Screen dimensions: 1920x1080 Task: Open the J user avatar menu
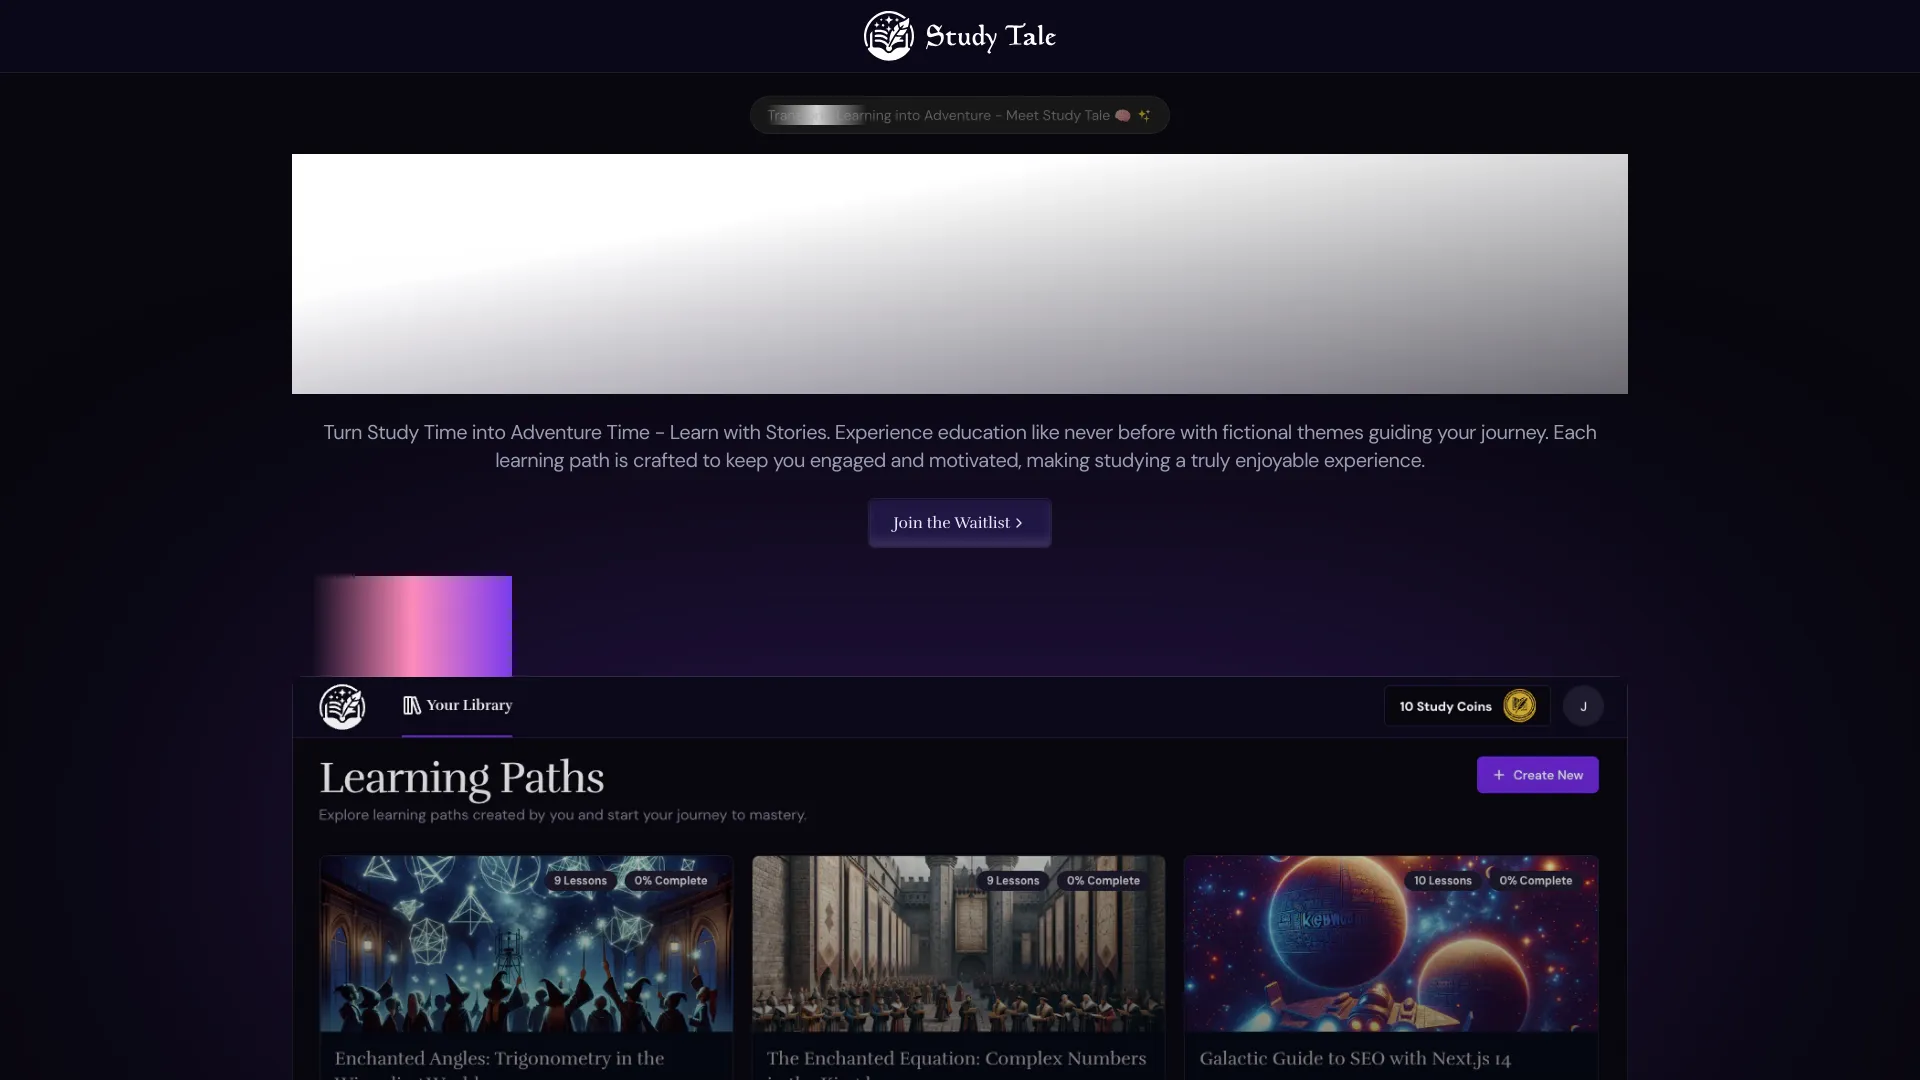(1583, 706)
